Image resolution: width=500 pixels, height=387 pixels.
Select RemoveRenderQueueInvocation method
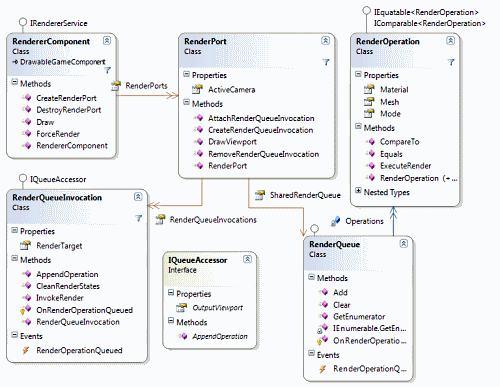(263, 154)
